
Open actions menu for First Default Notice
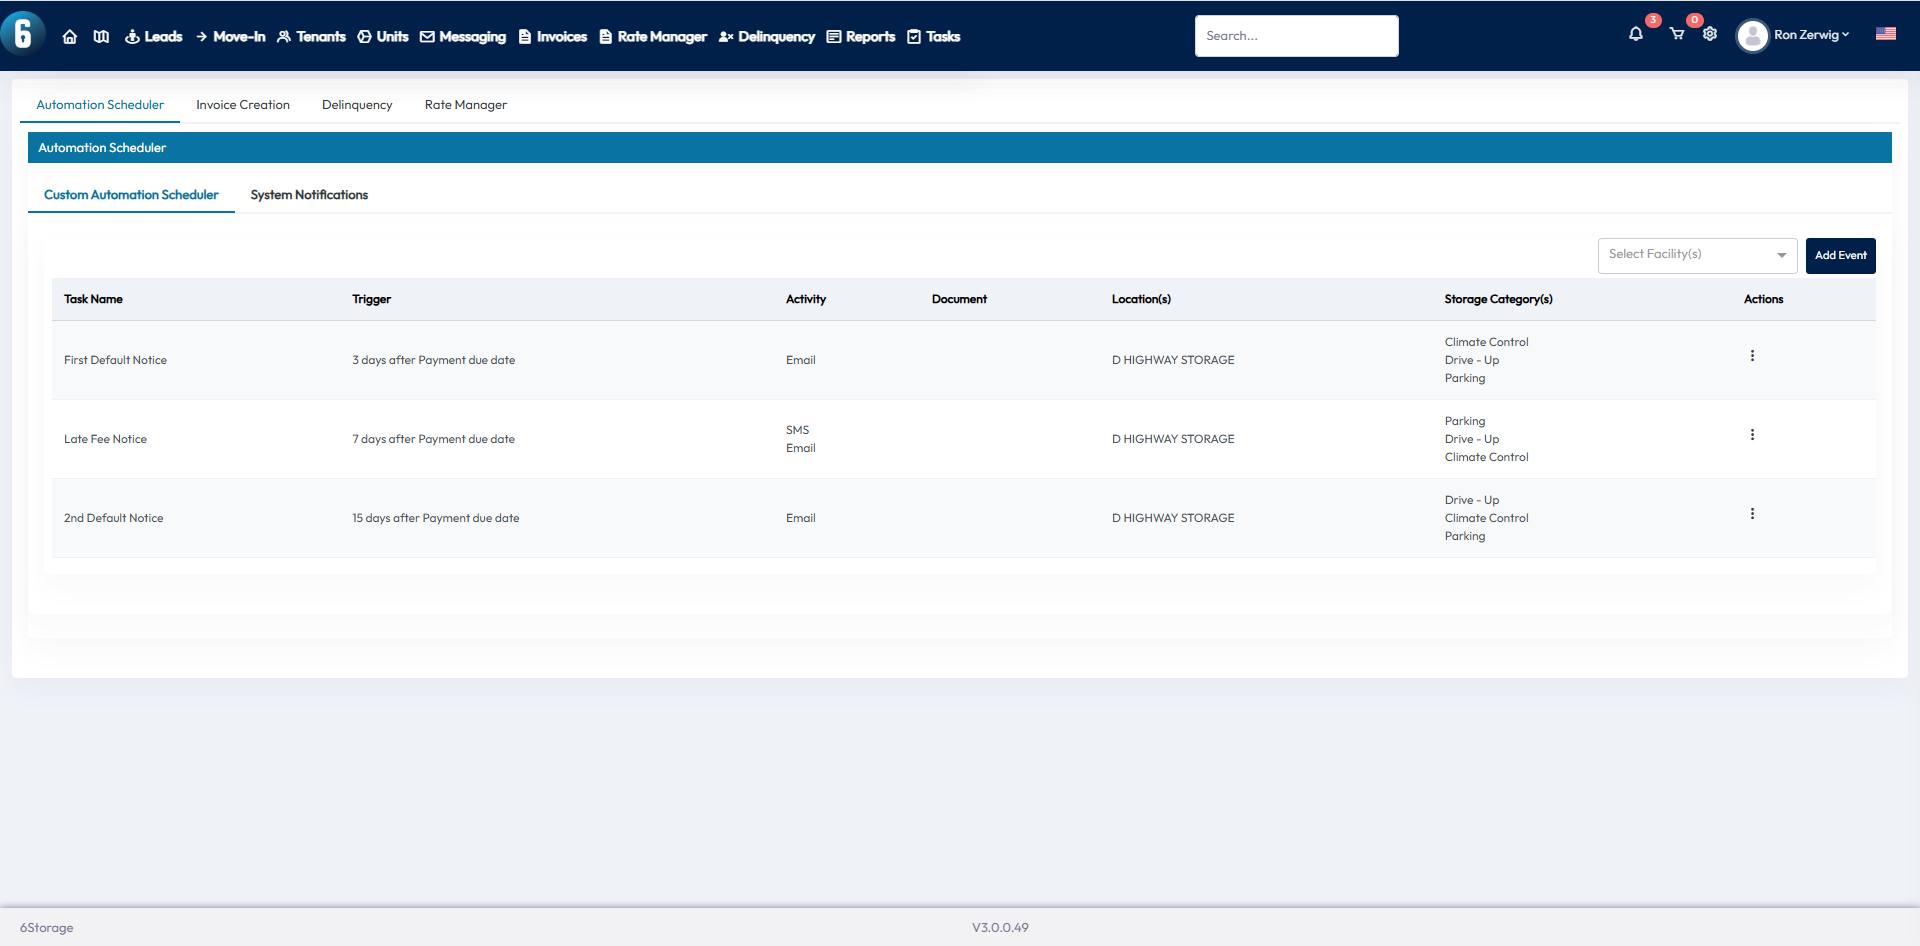tap(1752, 356)
